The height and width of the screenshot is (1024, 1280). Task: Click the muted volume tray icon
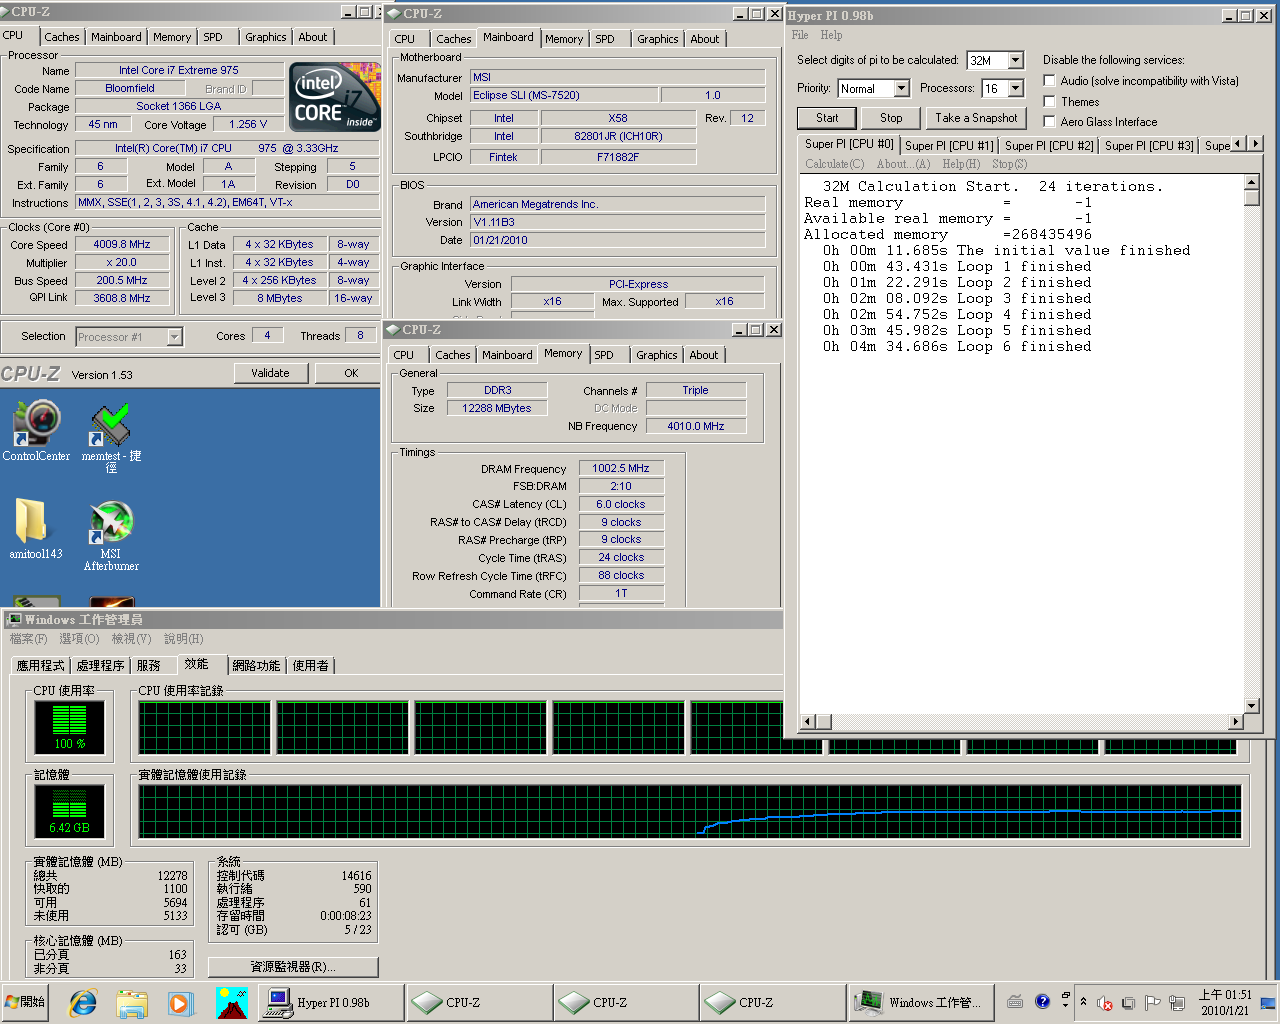(x=1105, y=1003)
